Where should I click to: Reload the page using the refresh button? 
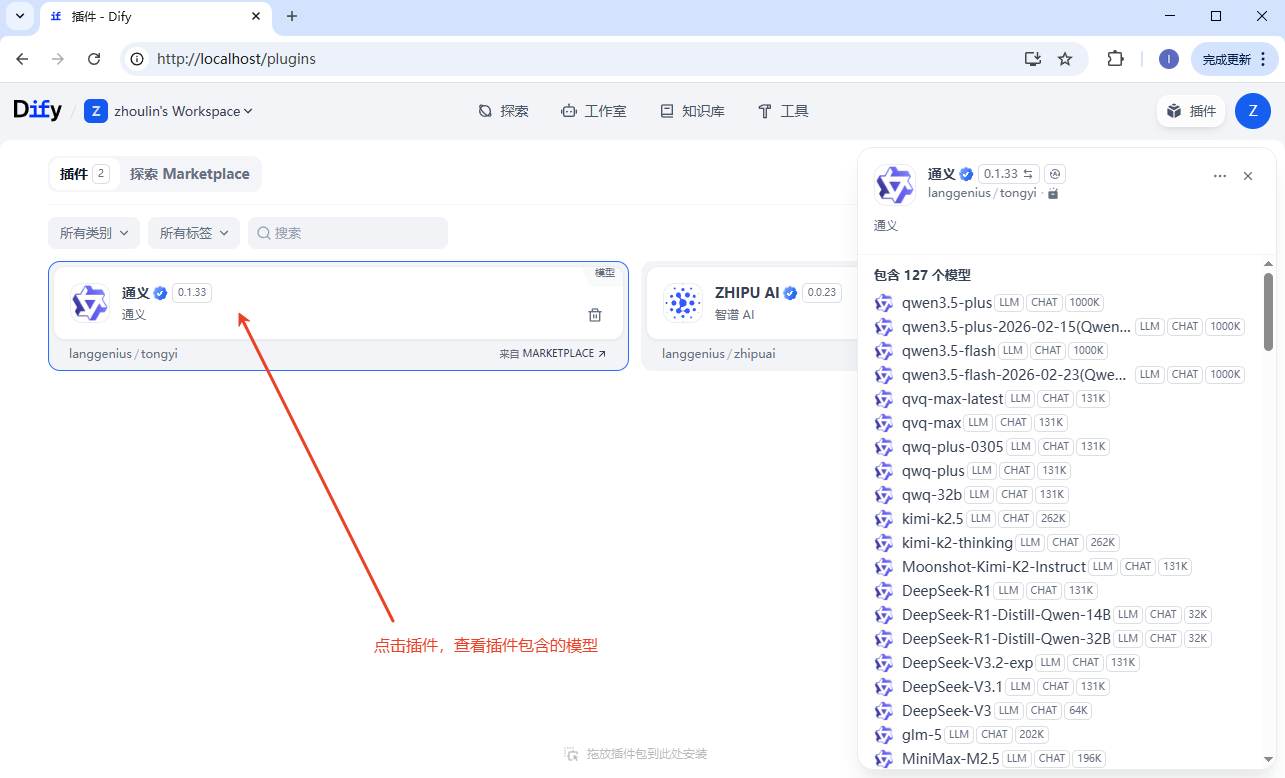94,59
